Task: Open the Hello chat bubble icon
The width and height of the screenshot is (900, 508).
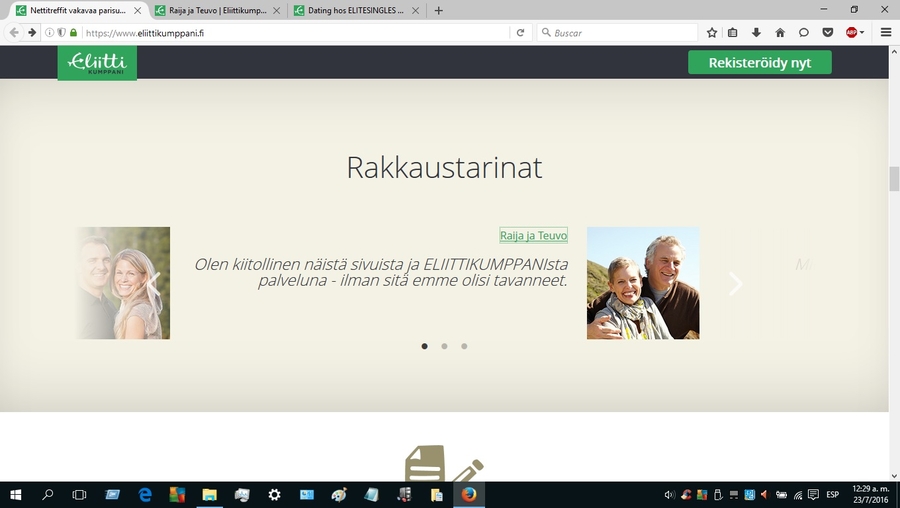Action: [x=804, y=33]
